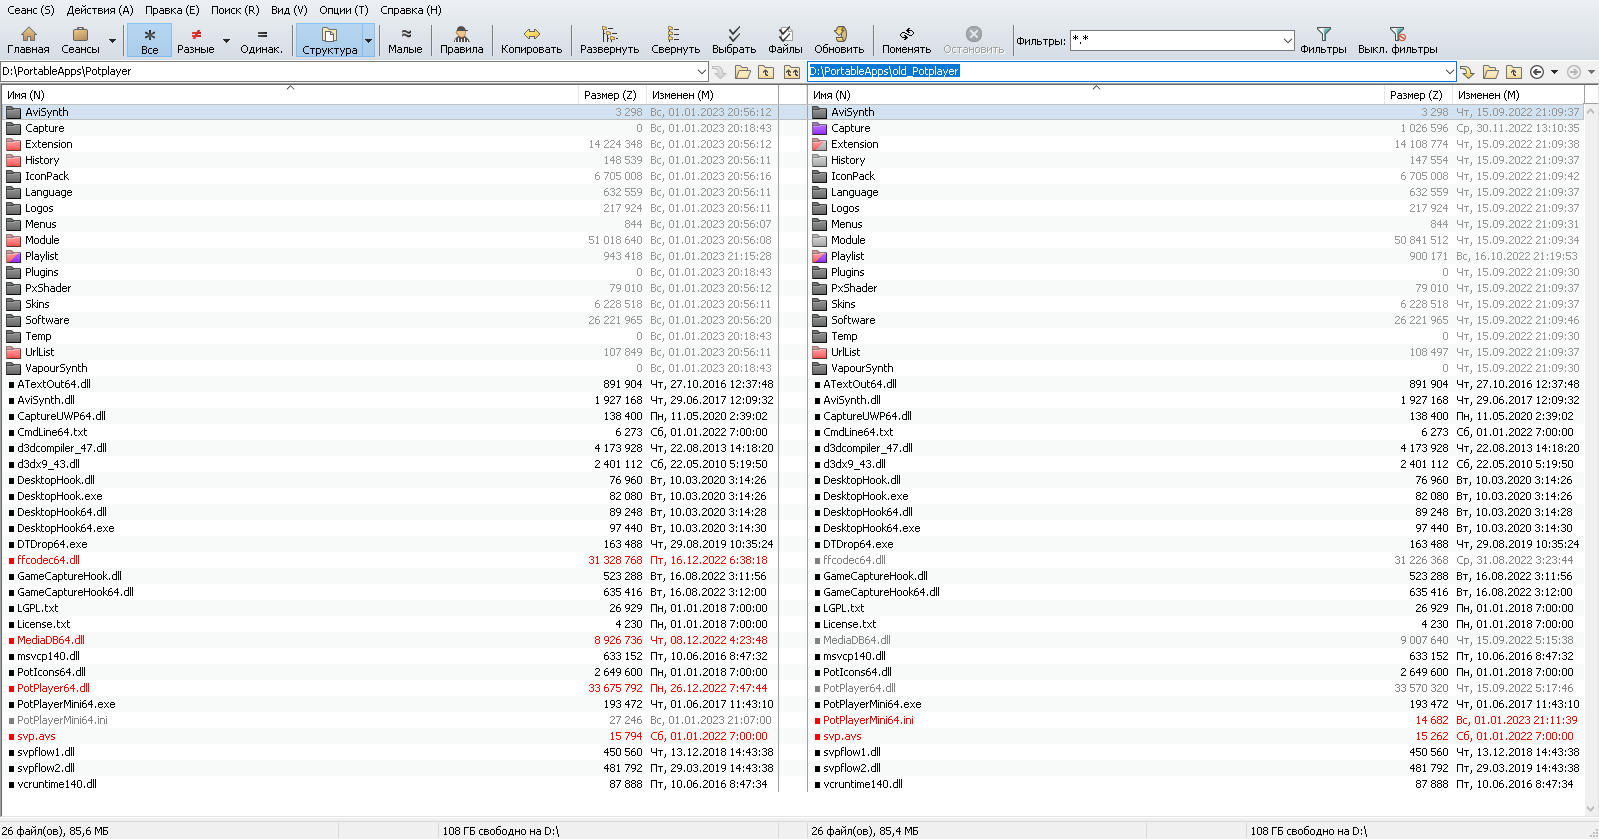Select MediaDB64.dll in left pane

tap(50, 640)
